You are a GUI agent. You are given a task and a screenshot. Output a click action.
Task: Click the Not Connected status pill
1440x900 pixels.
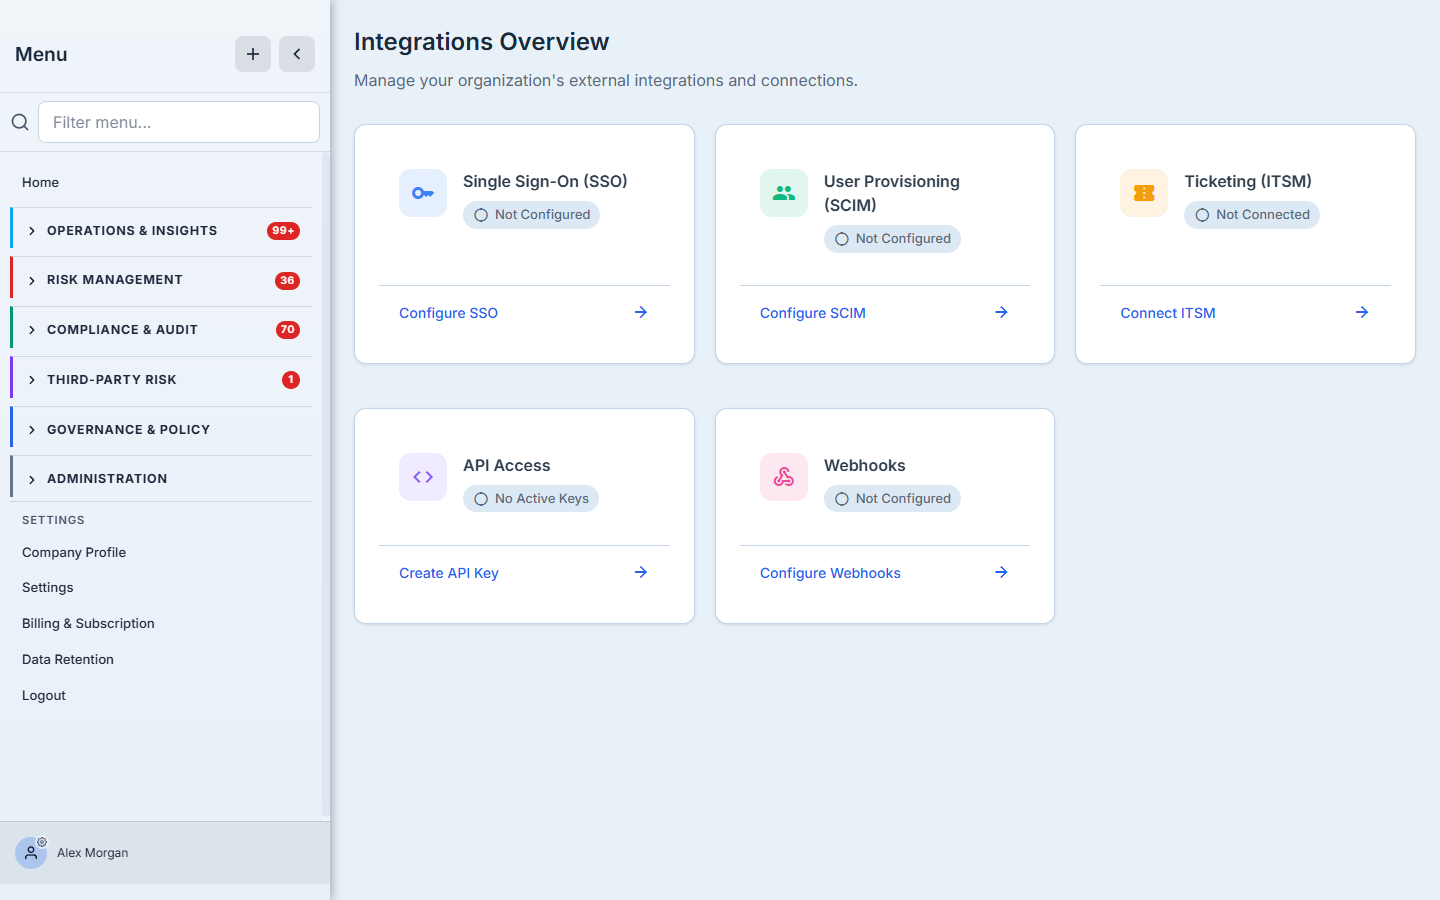1252,215
